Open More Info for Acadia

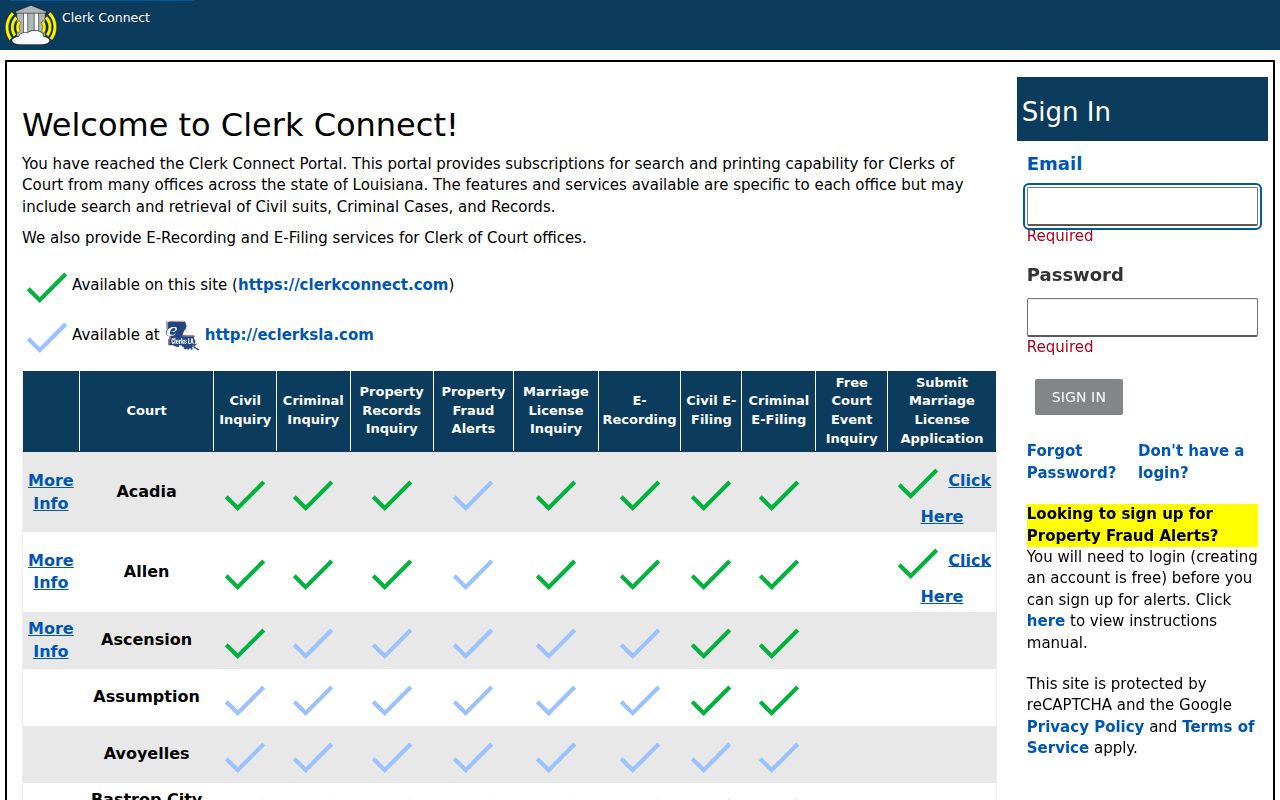[x=51, y=492]
